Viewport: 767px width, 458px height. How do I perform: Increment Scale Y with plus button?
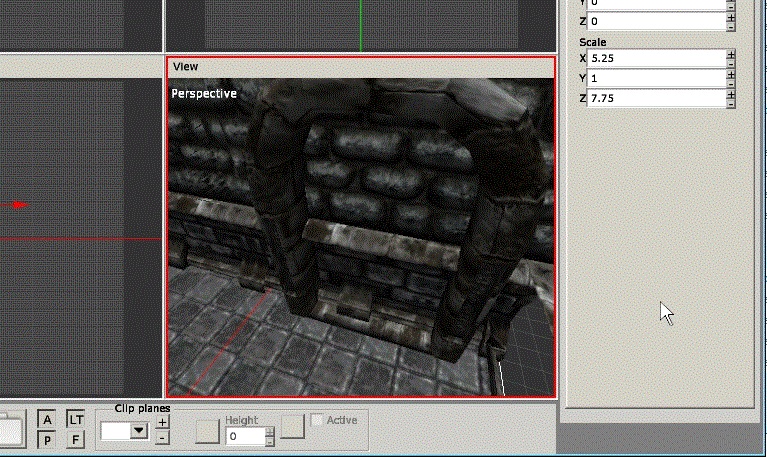(731, 74)
